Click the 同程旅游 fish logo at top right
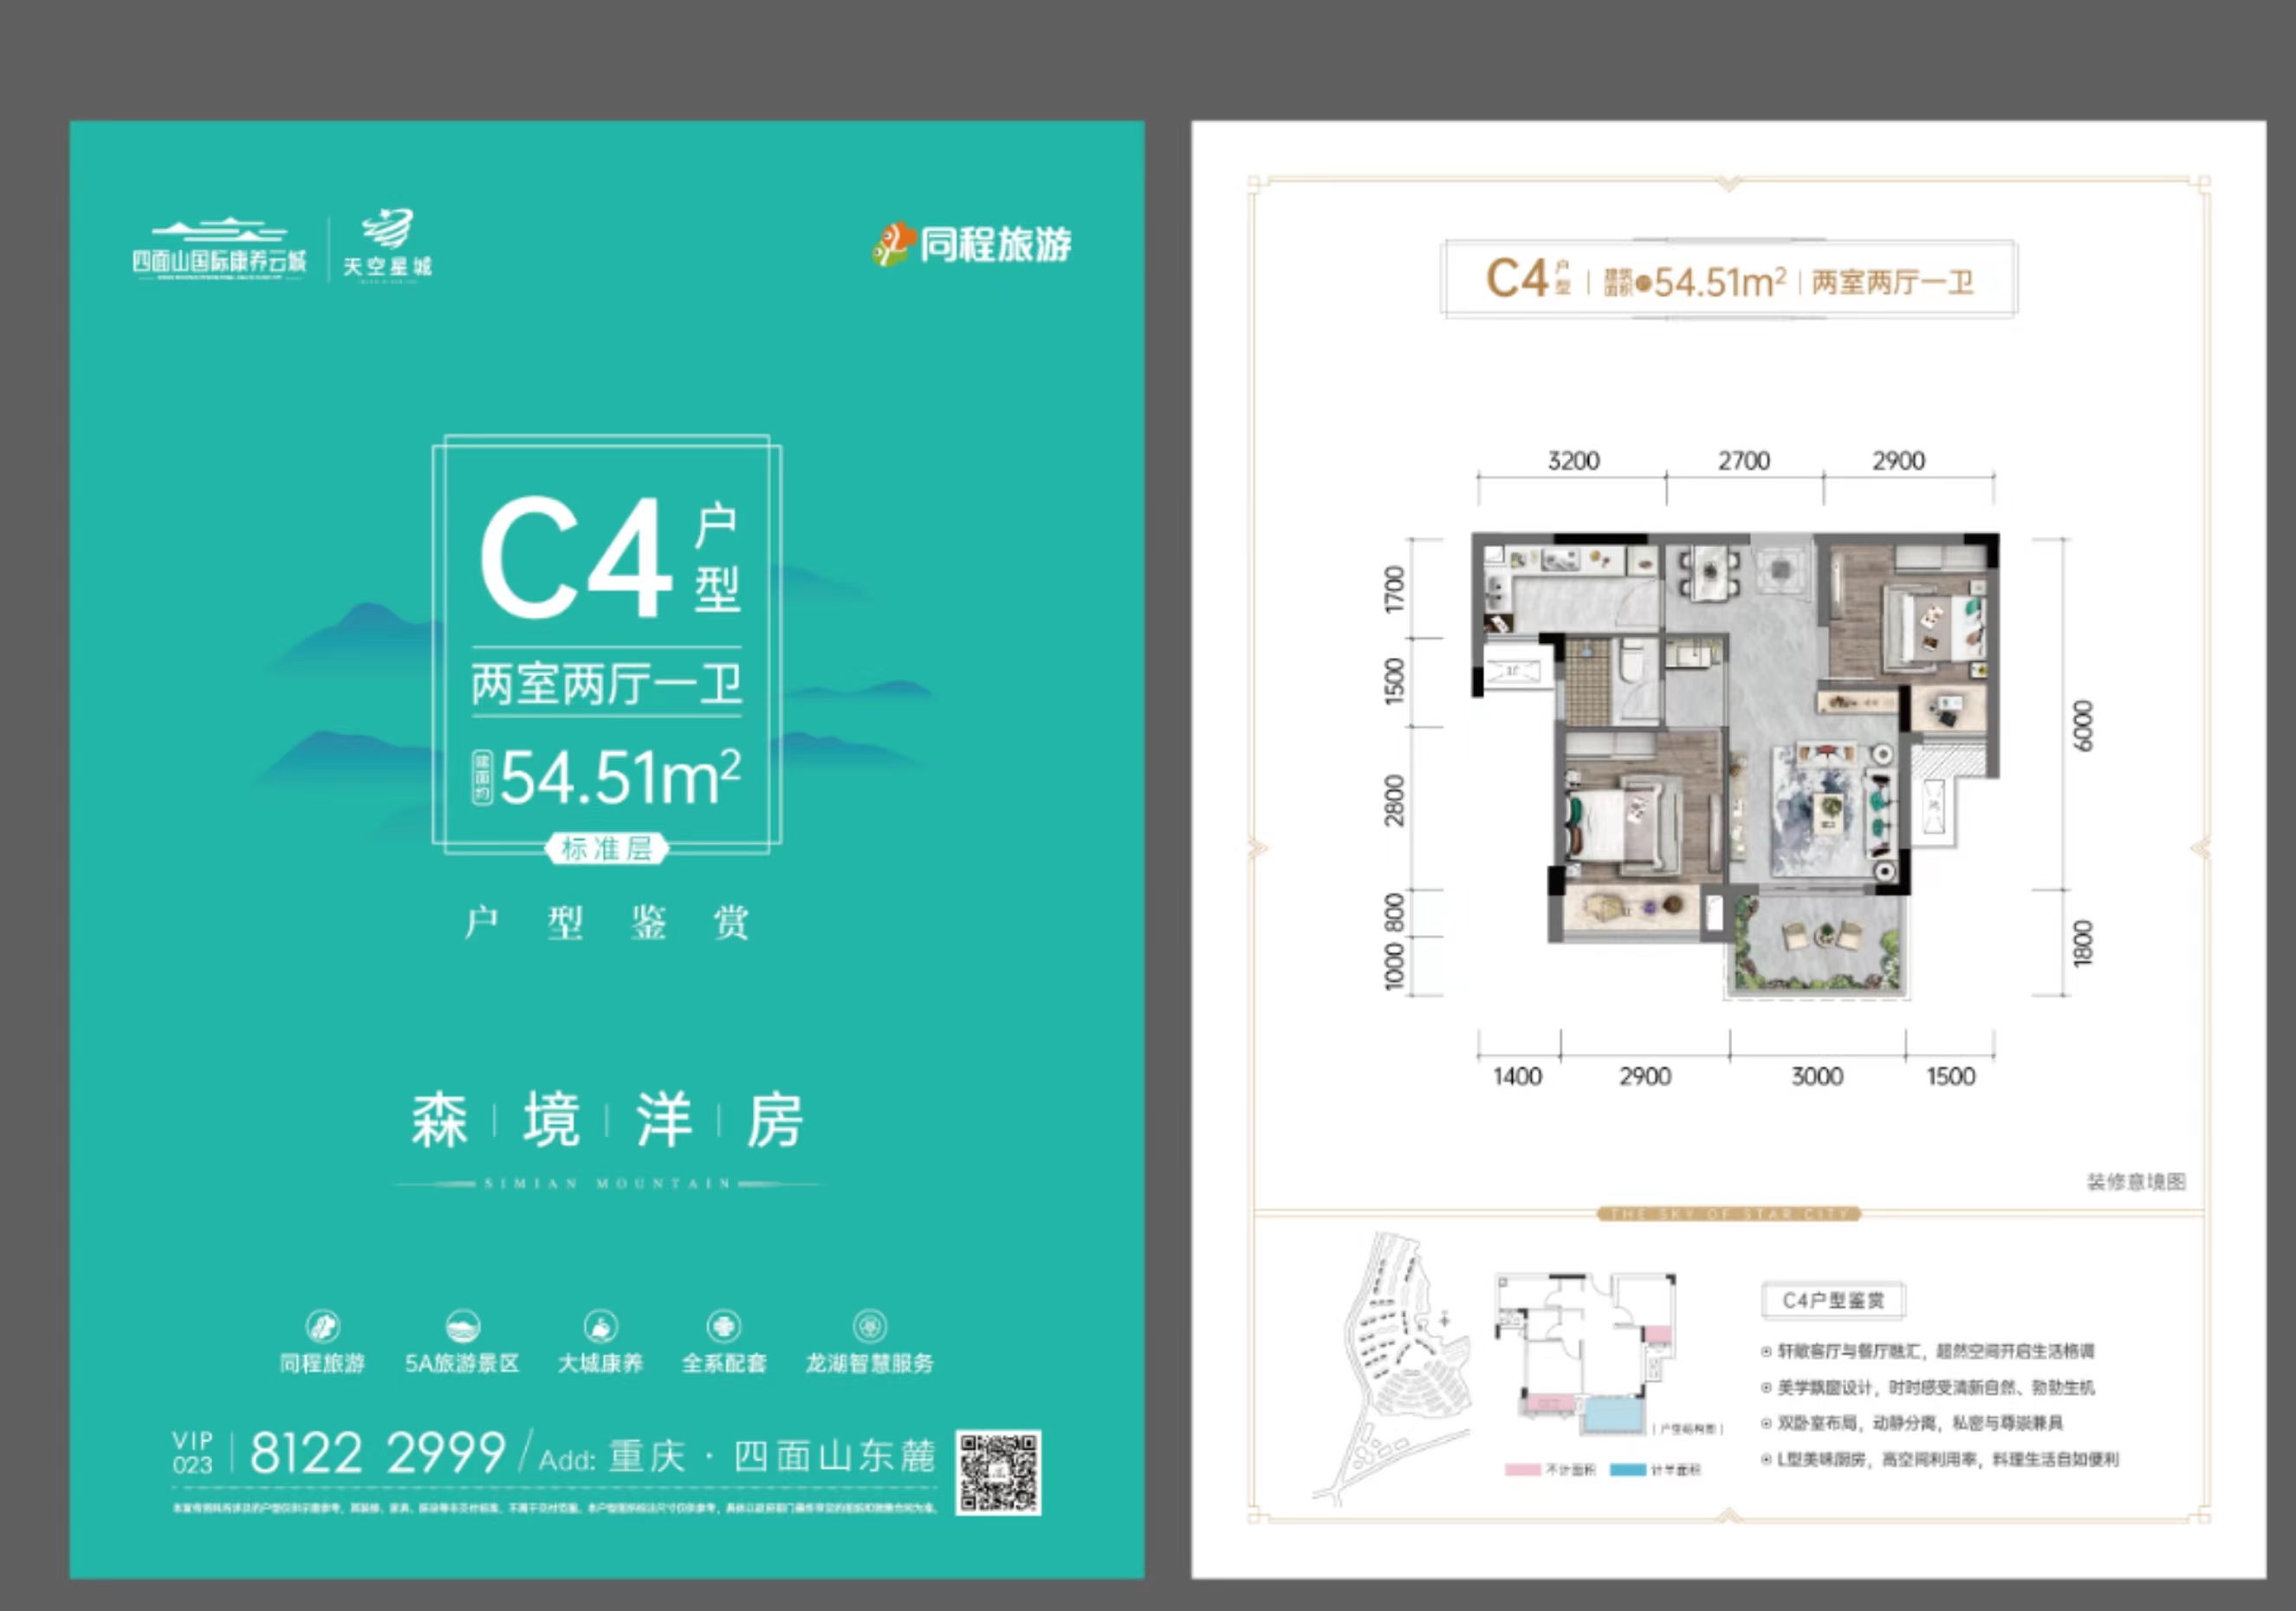The image size is (2296, 1611). pos(894,244)
